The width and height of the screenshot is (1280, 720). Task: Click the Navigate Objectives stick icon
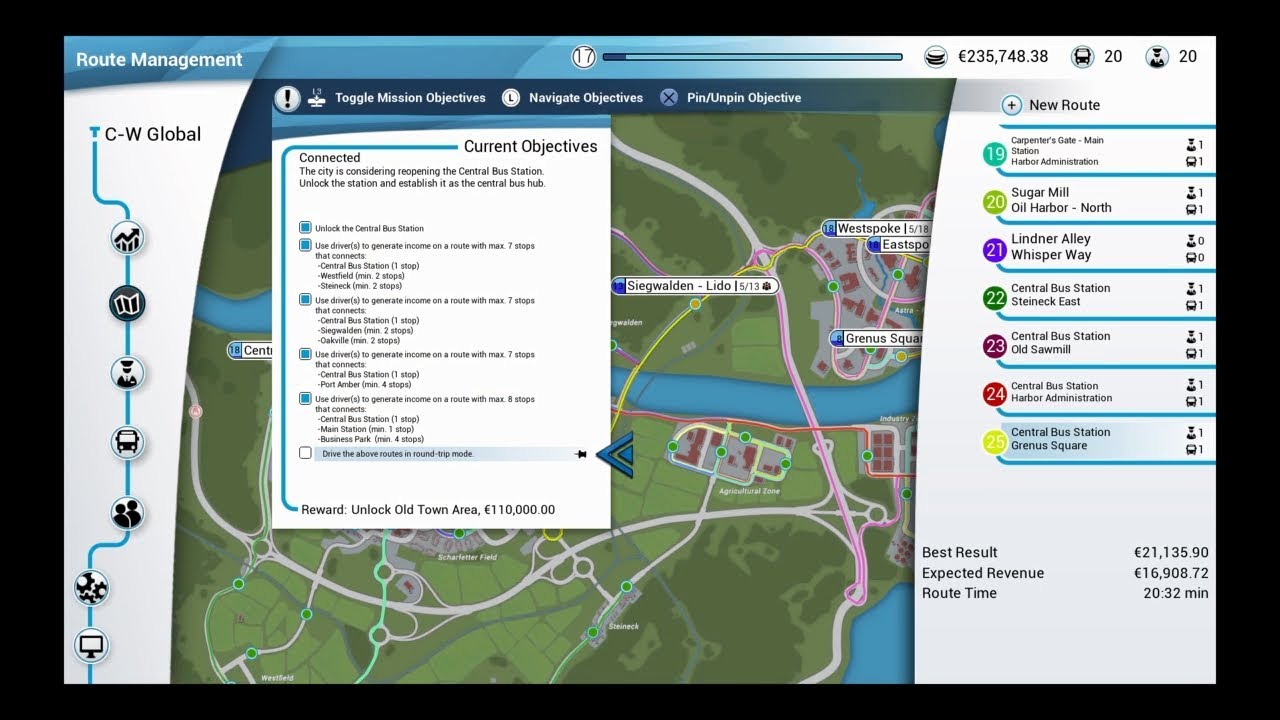tap(511, 98)
